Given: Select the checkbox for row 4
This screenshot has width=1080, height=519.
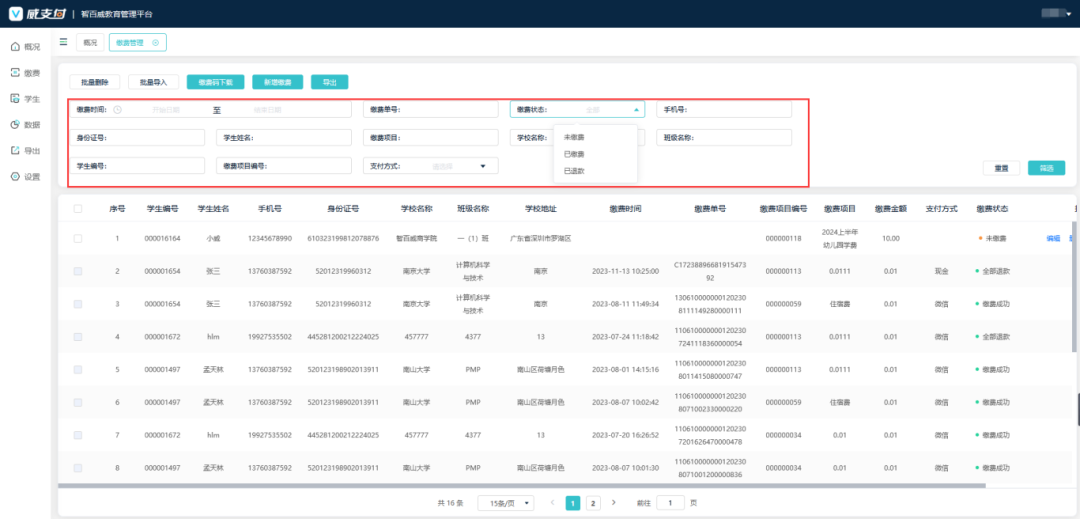Looking at the screenshot, I should point(78,337).
